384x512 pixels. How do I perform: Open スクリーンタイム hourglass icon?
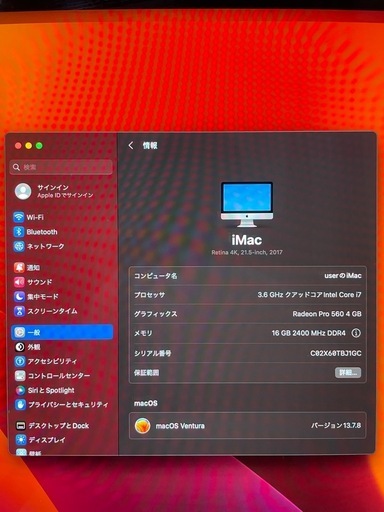point(19,311)
